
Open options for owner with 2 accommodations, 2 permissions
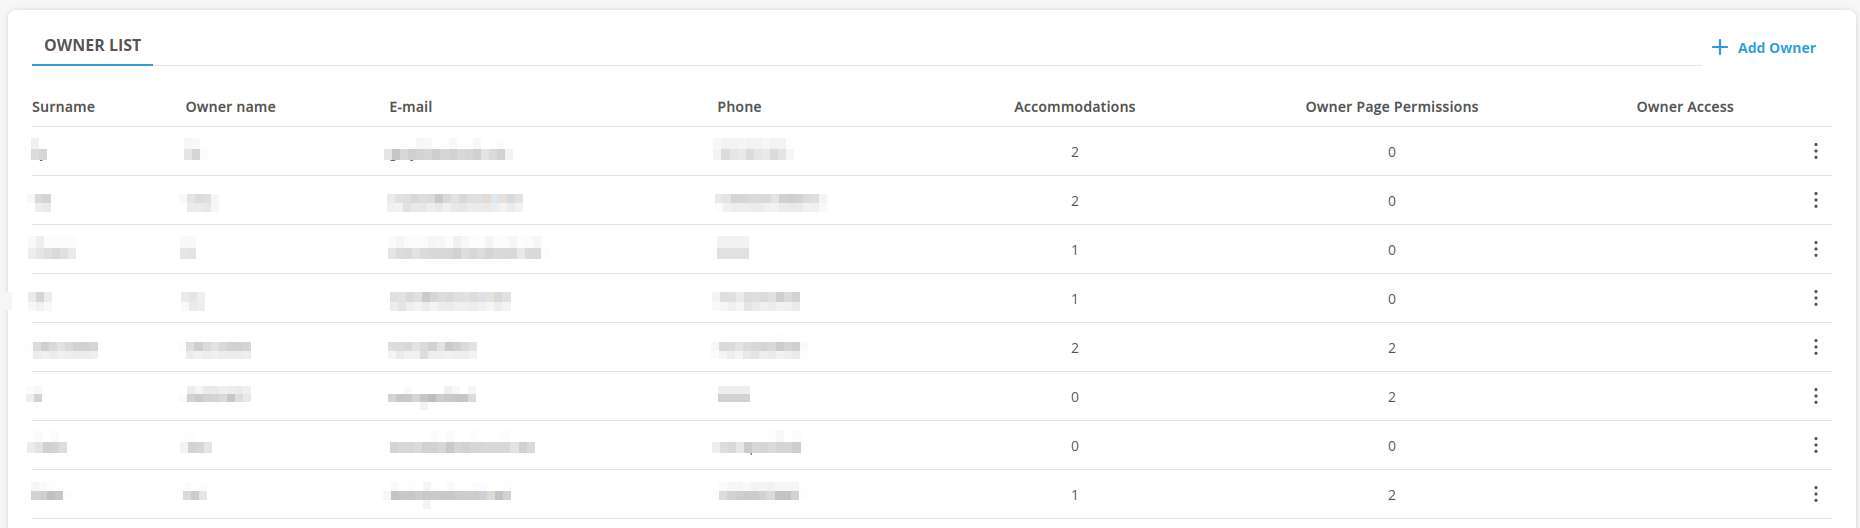1815,347
